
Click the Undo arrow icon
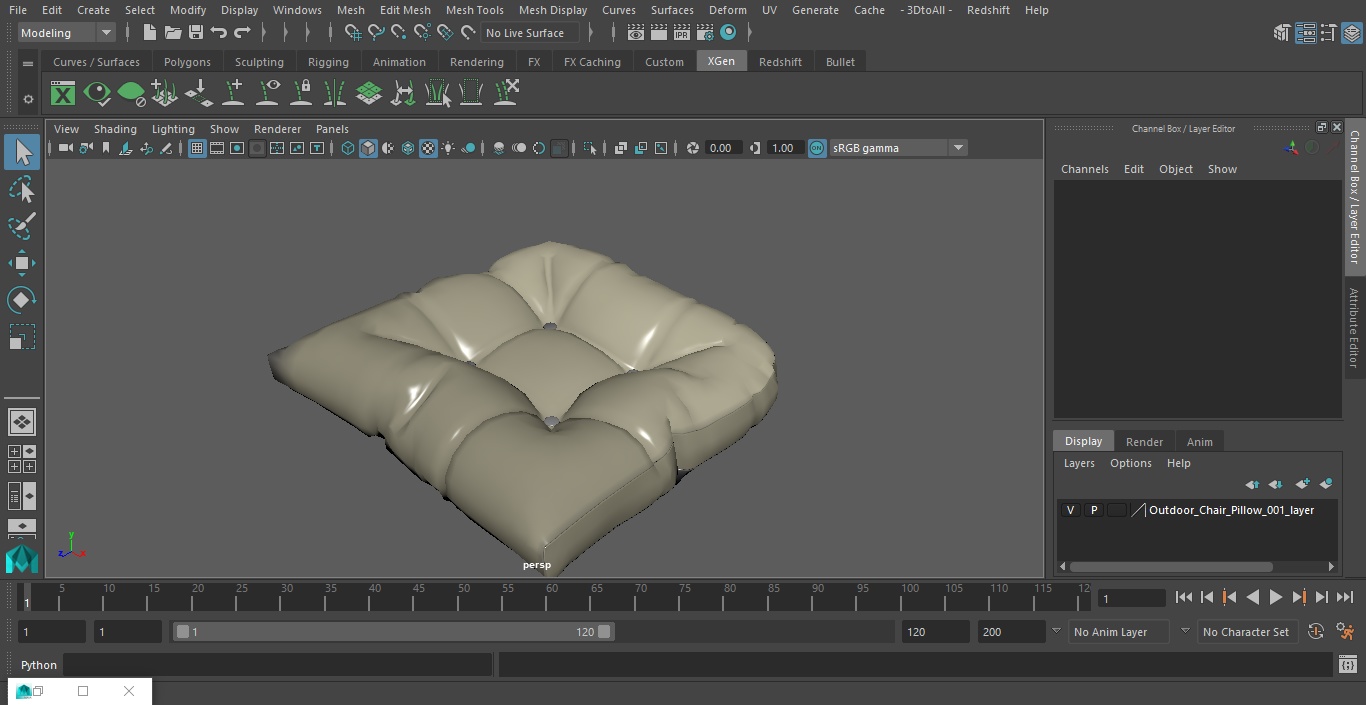pos(219,33)
